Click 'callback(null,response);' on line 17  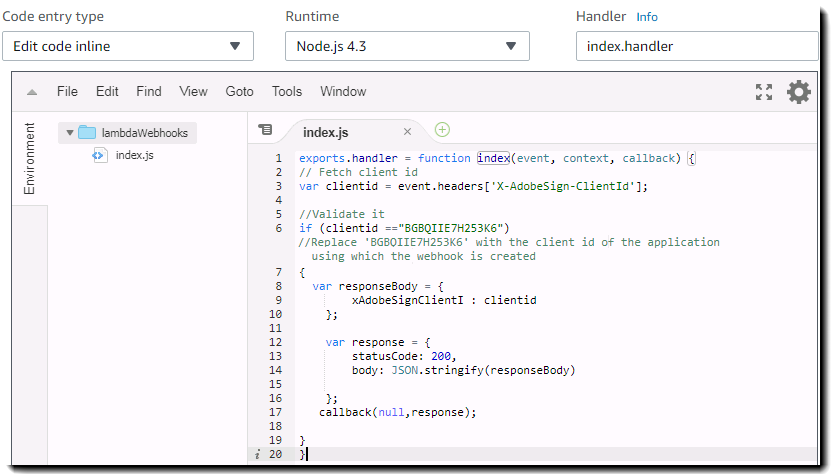point(398,412)
